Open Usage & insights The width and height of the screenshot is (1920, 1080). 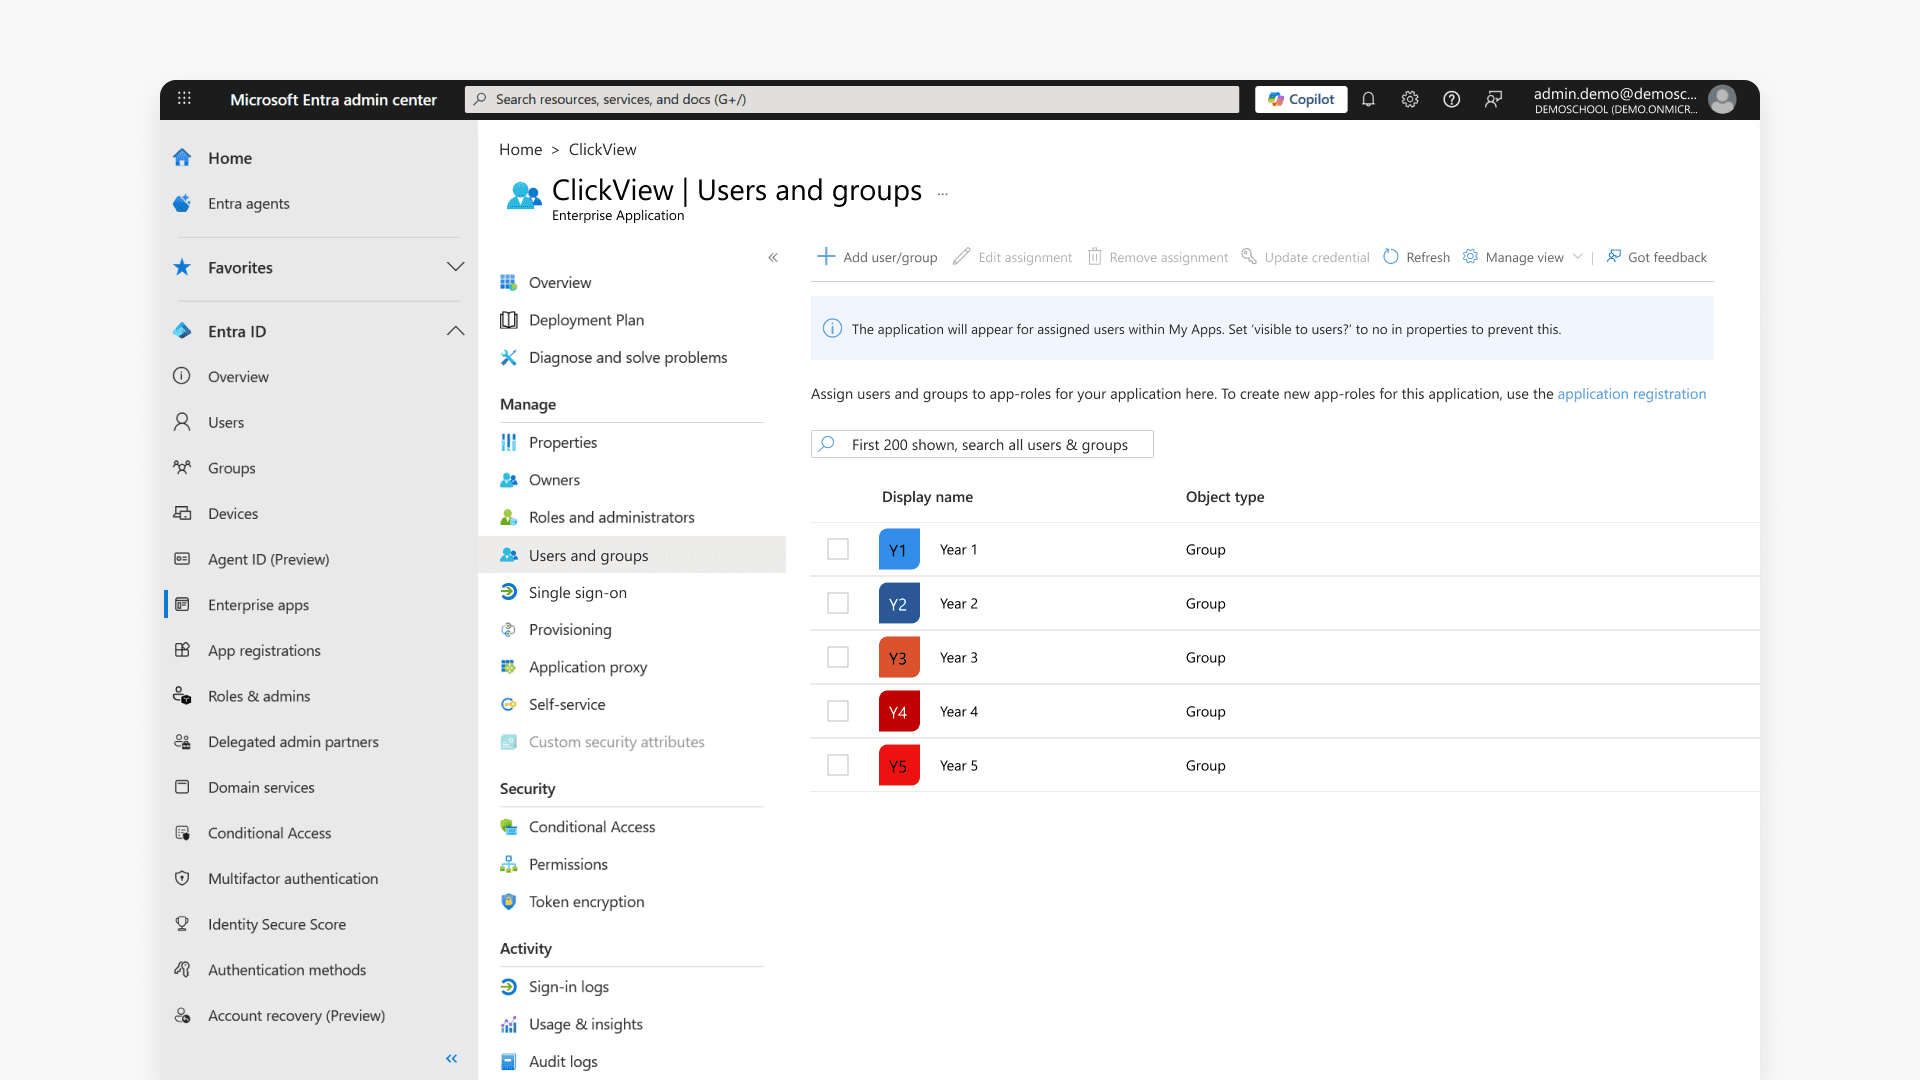pos(585,1024)
